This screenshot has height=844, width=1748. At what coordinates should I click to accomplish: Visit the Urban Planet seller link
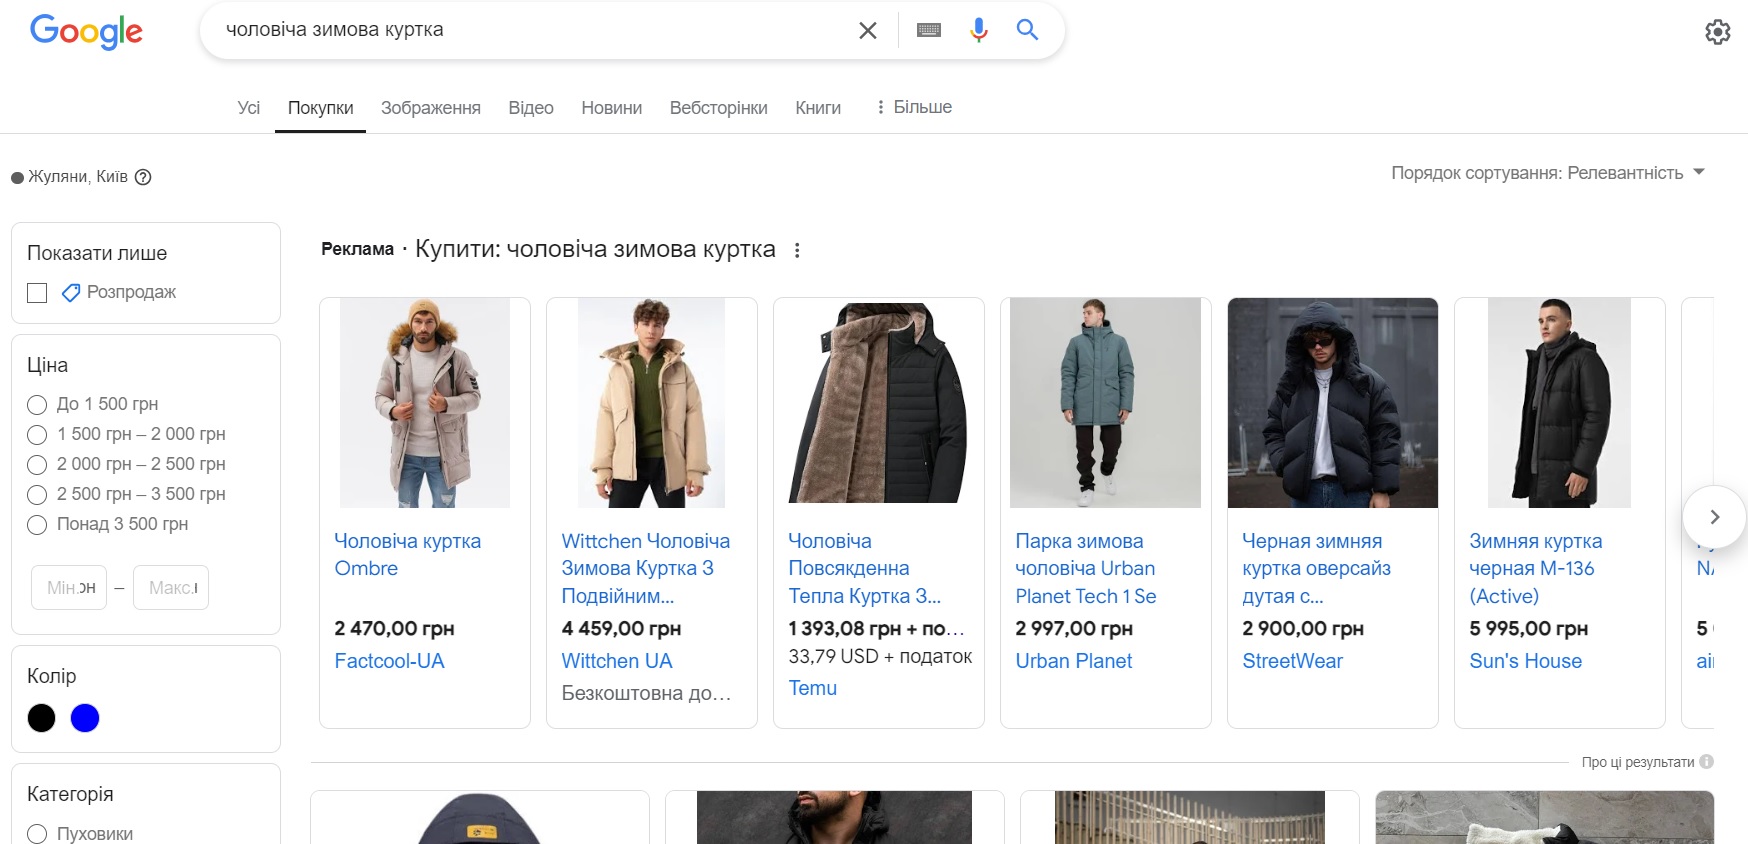(1073, 661)
